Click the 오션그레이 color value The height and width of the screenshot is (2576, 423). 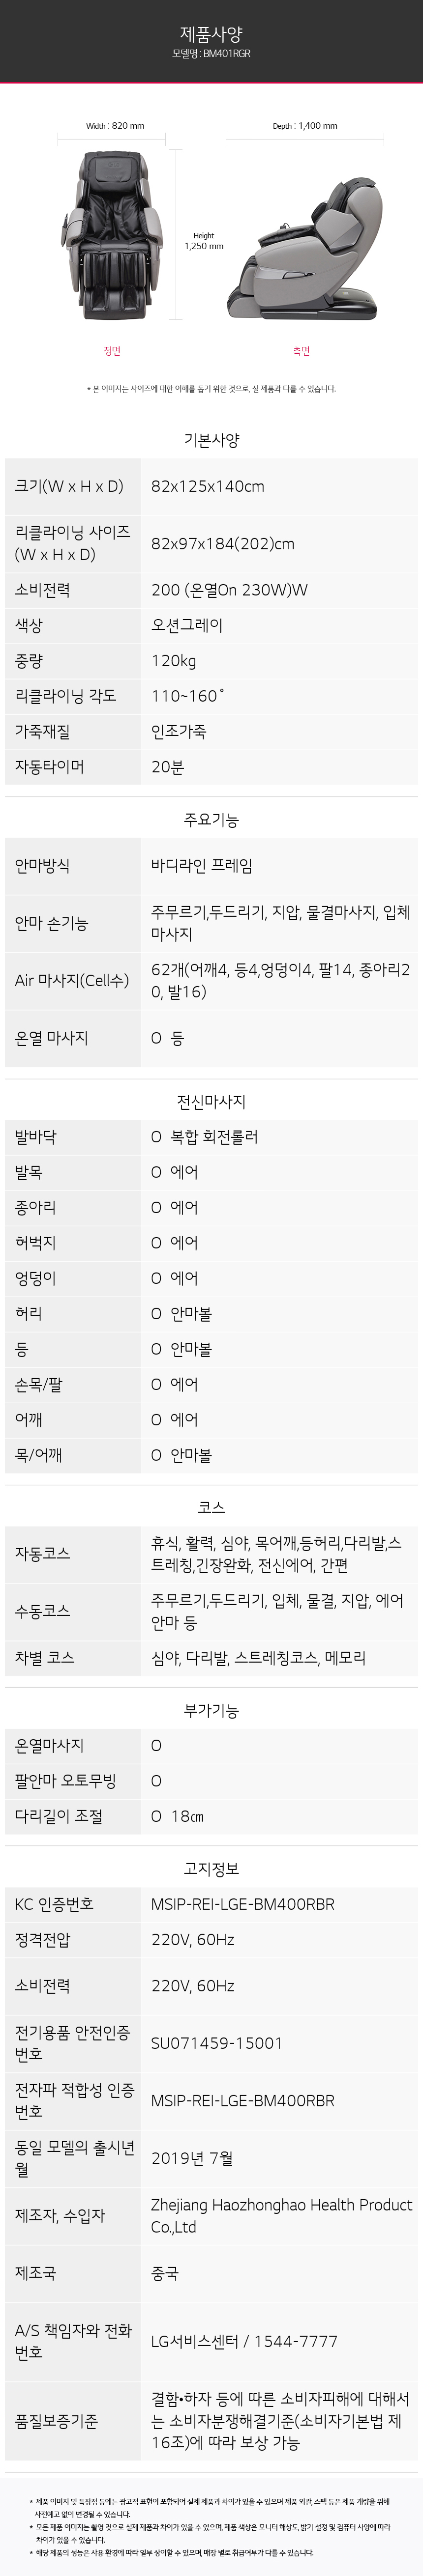[187, 625]
